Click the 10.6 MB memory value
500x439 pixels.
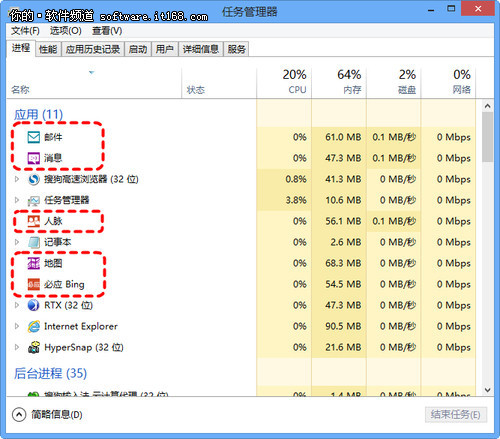pyautogui.click(x=343, y=200)
